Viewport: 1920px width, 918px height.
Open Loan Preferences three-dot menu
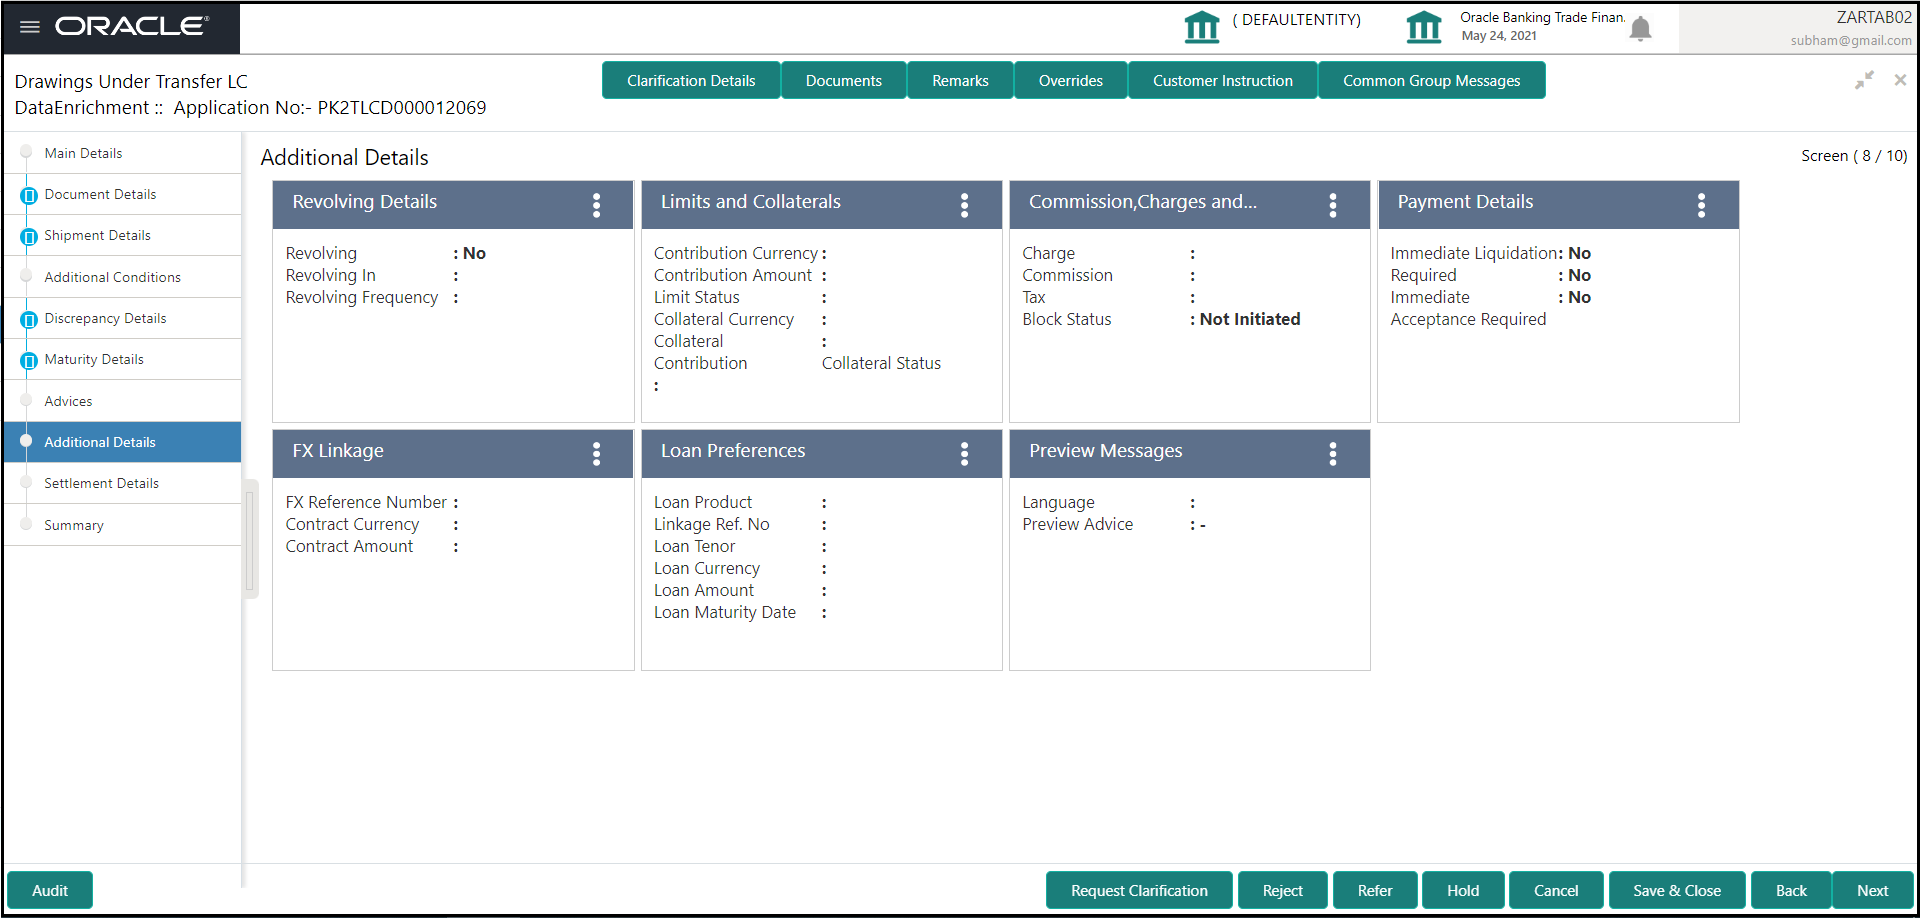964,454
